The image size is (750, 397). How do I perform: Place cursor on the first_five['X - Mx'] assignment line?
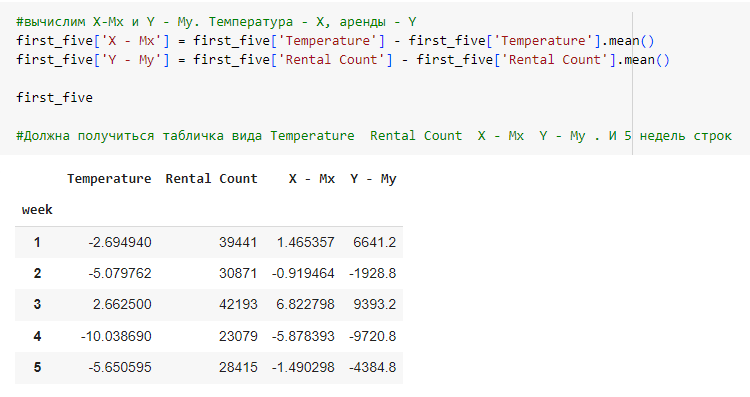(335, 41)
